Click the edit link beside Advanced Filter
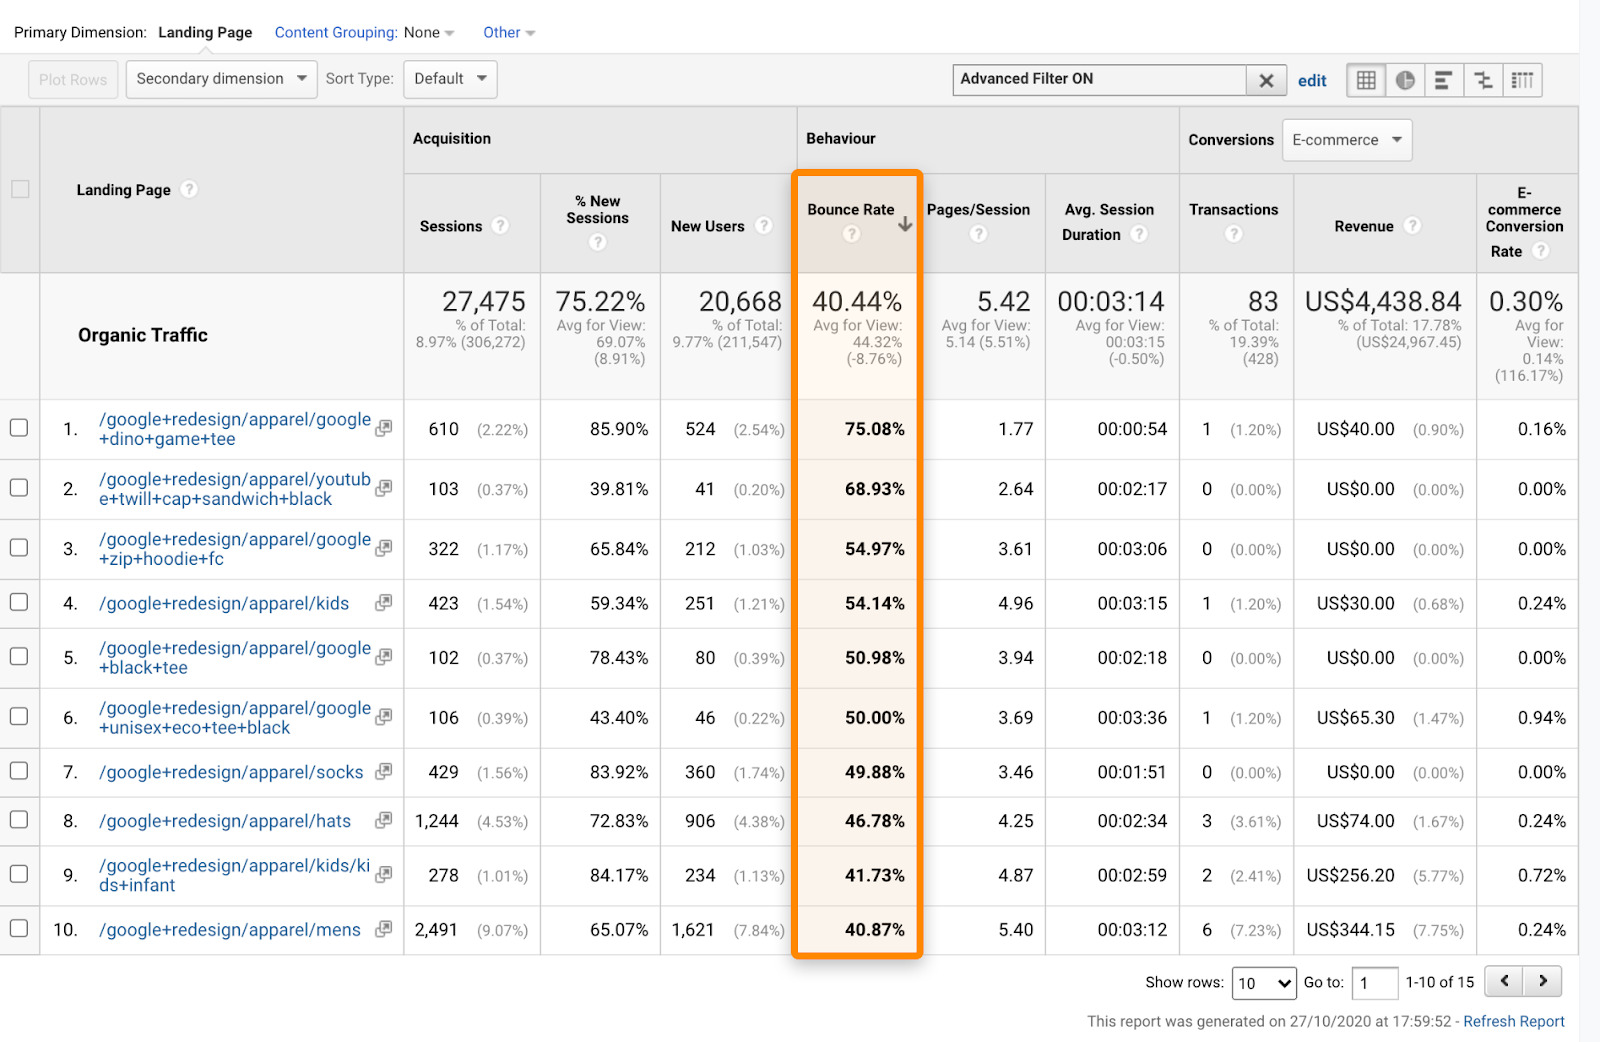The width and height of the screenshot is (1600, 1042). [1312, 80]
